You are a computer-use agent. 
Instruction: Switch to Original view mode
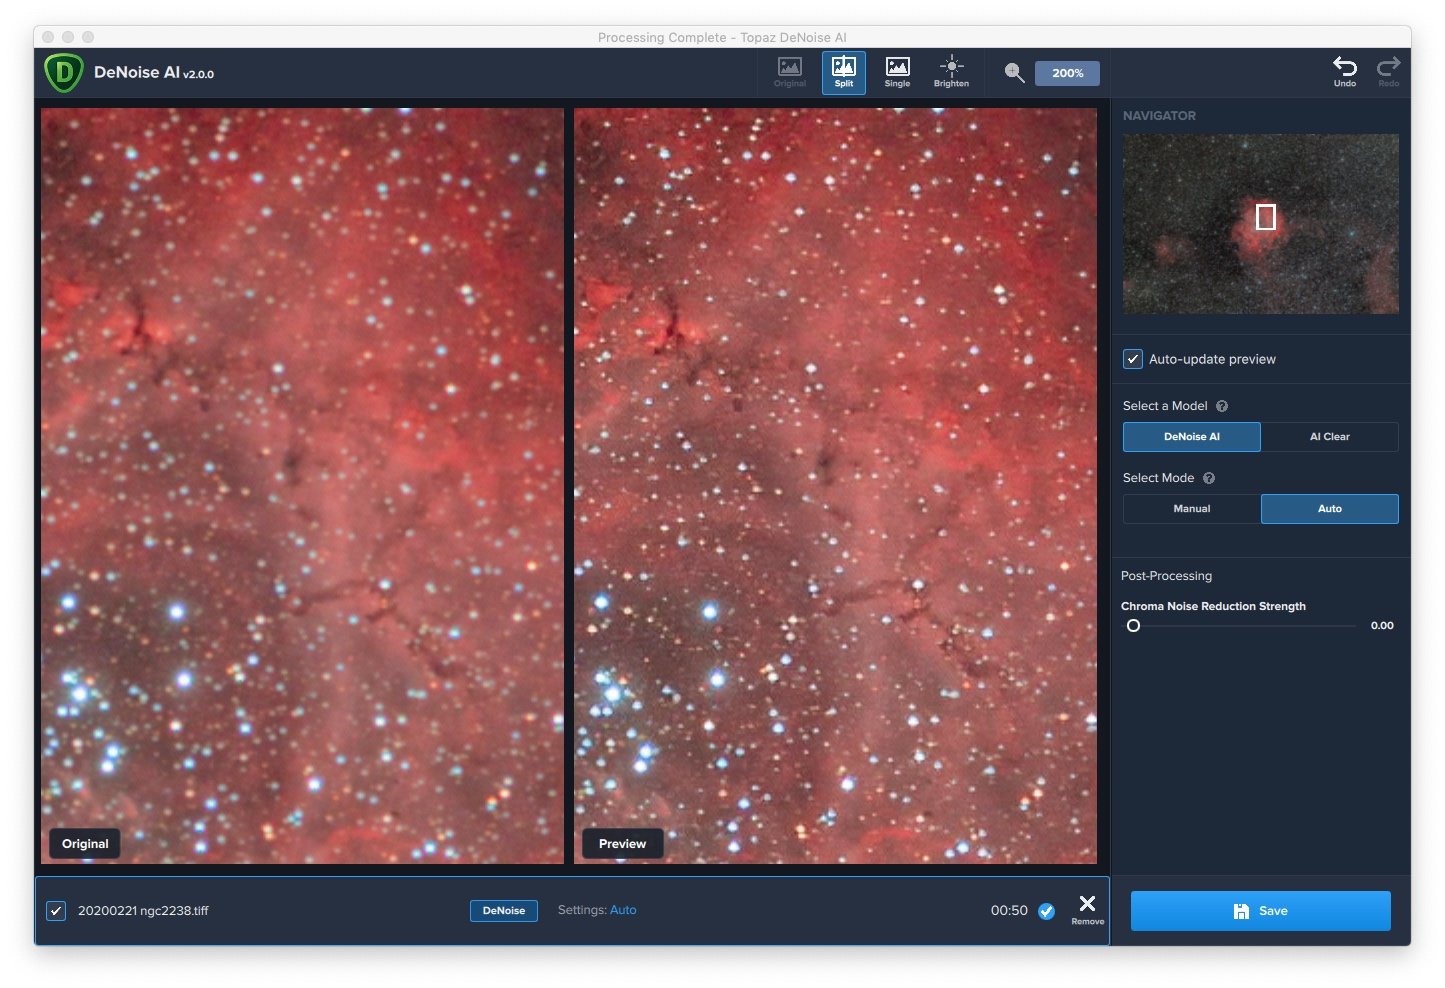click(x=790, y=73)
